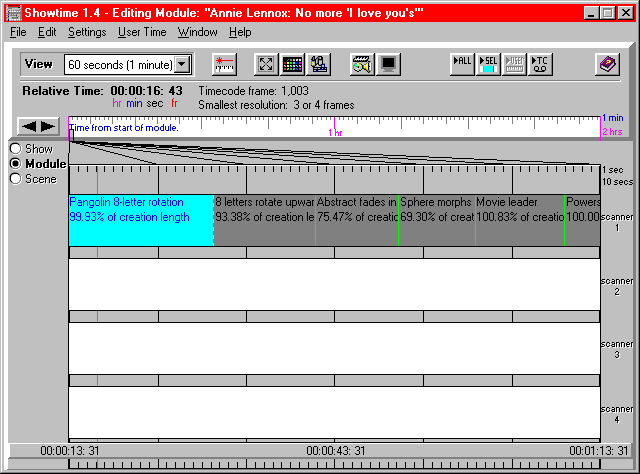Click the CD and speaker audio icon

click(362, 65)
